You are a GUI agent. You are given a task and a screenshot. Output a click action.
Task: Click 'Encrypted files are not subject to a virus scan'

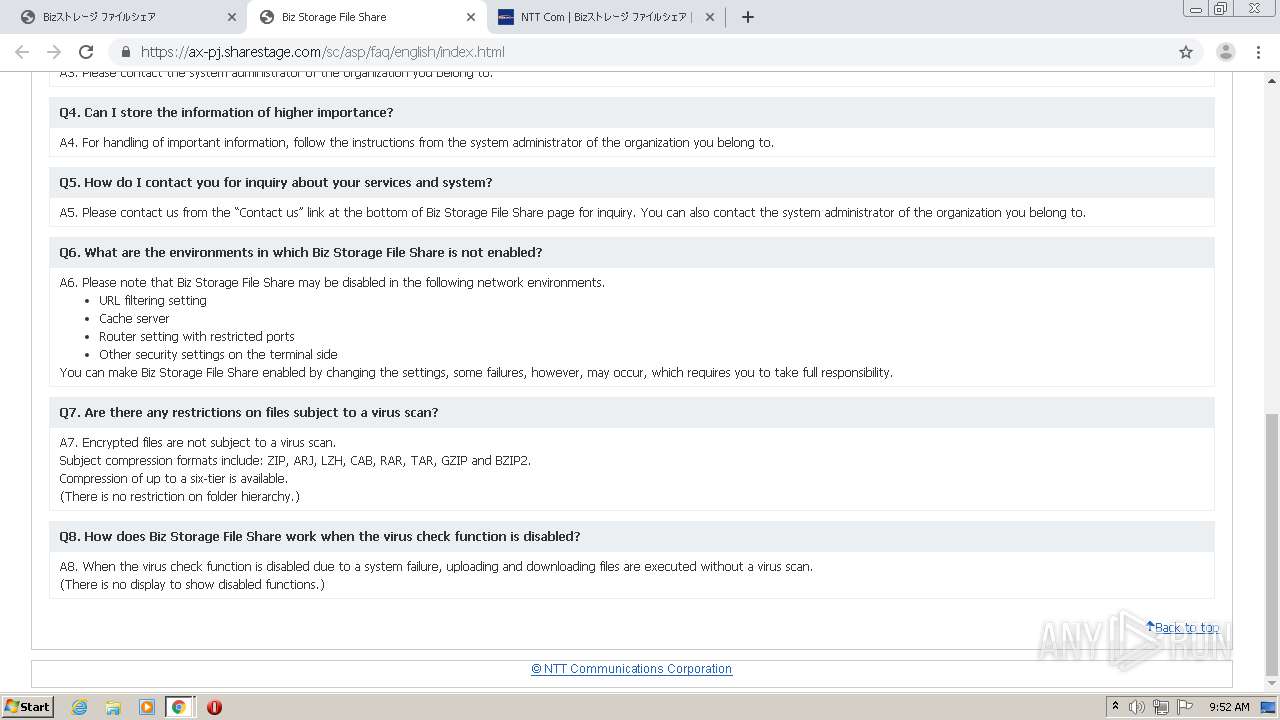[x=209, y=442]
